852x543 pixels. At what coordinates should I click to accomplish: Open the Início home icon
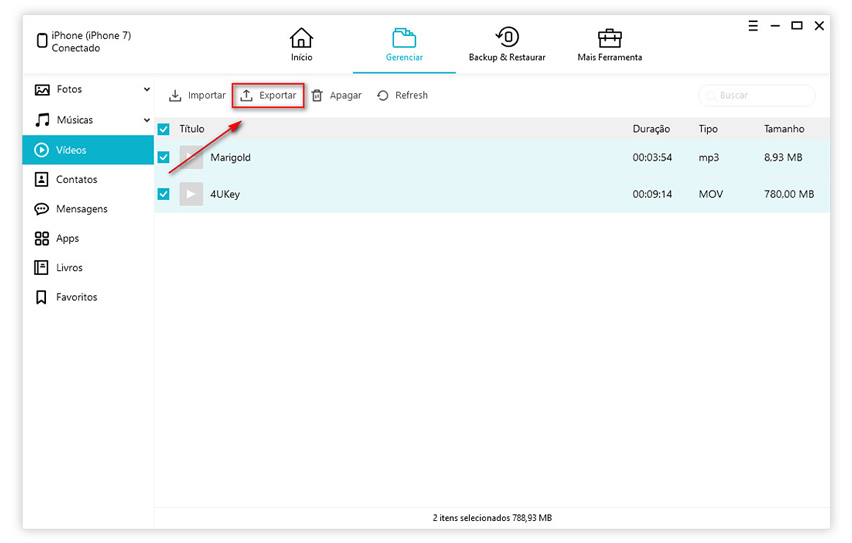301,38
